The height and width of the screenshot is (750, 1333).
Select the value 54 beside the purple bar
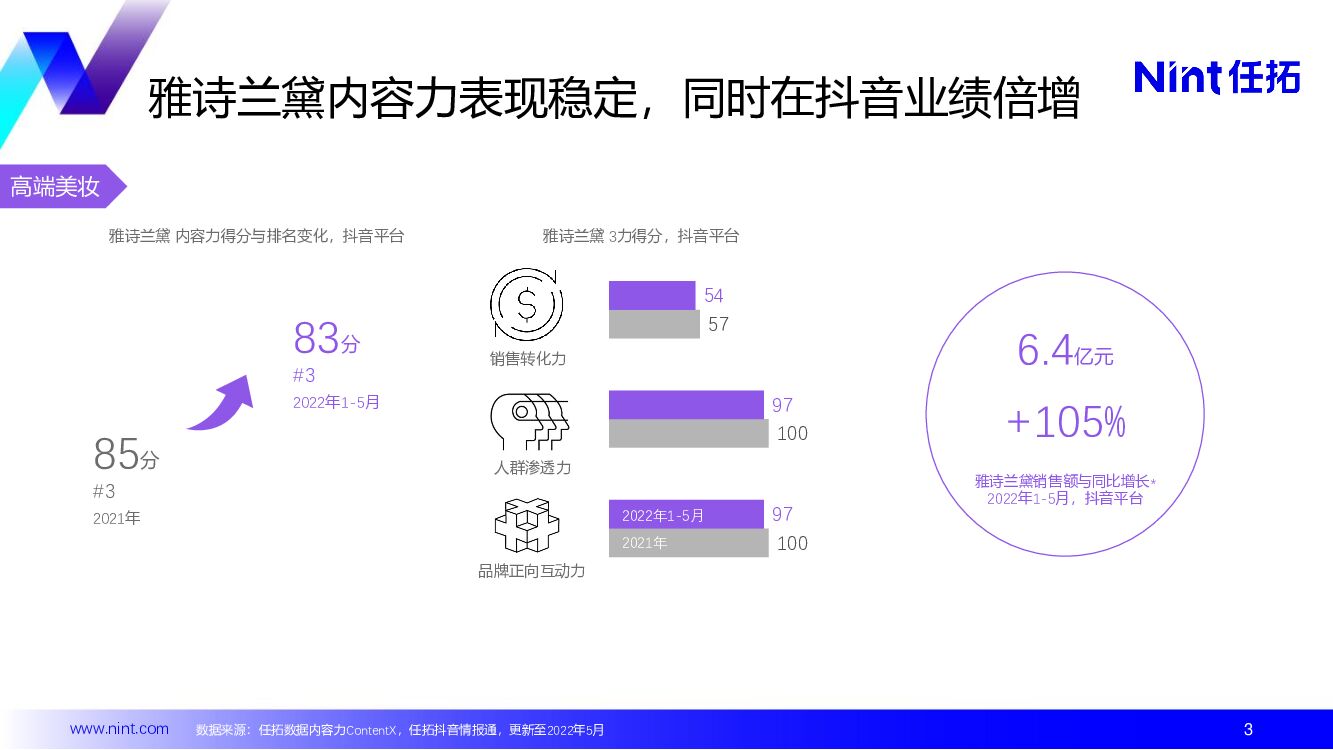714,296
